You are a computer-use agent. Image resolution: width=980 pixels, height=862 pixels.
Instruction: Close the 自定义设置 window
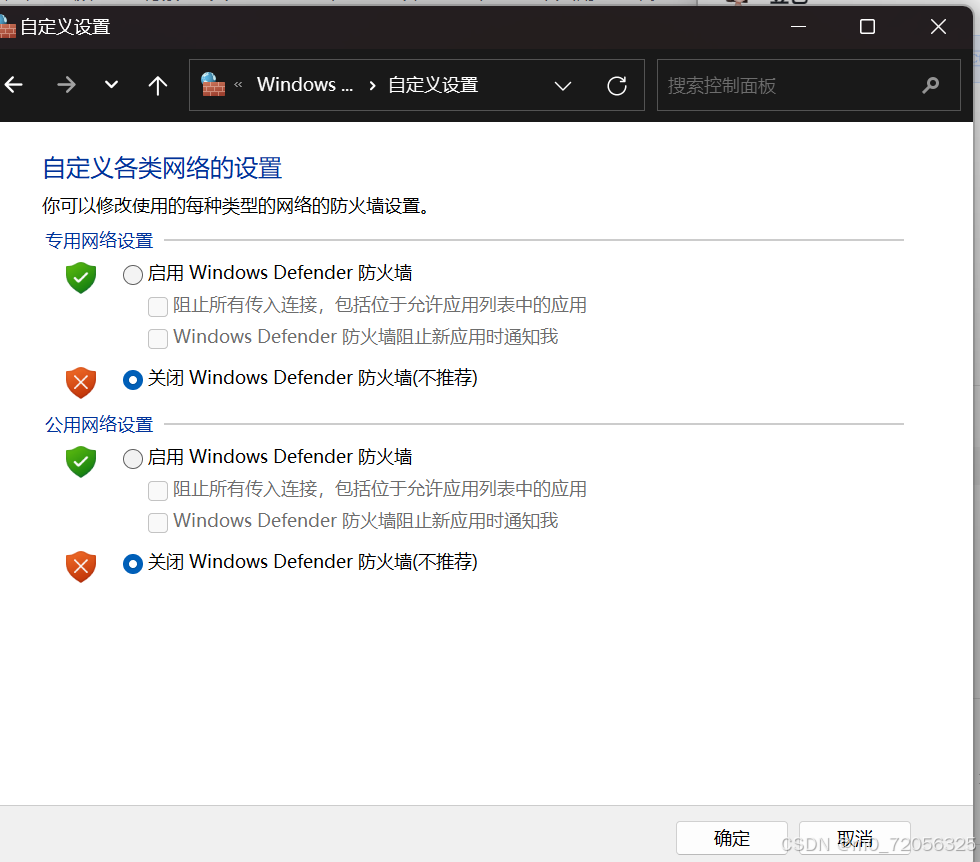[938, 27]
